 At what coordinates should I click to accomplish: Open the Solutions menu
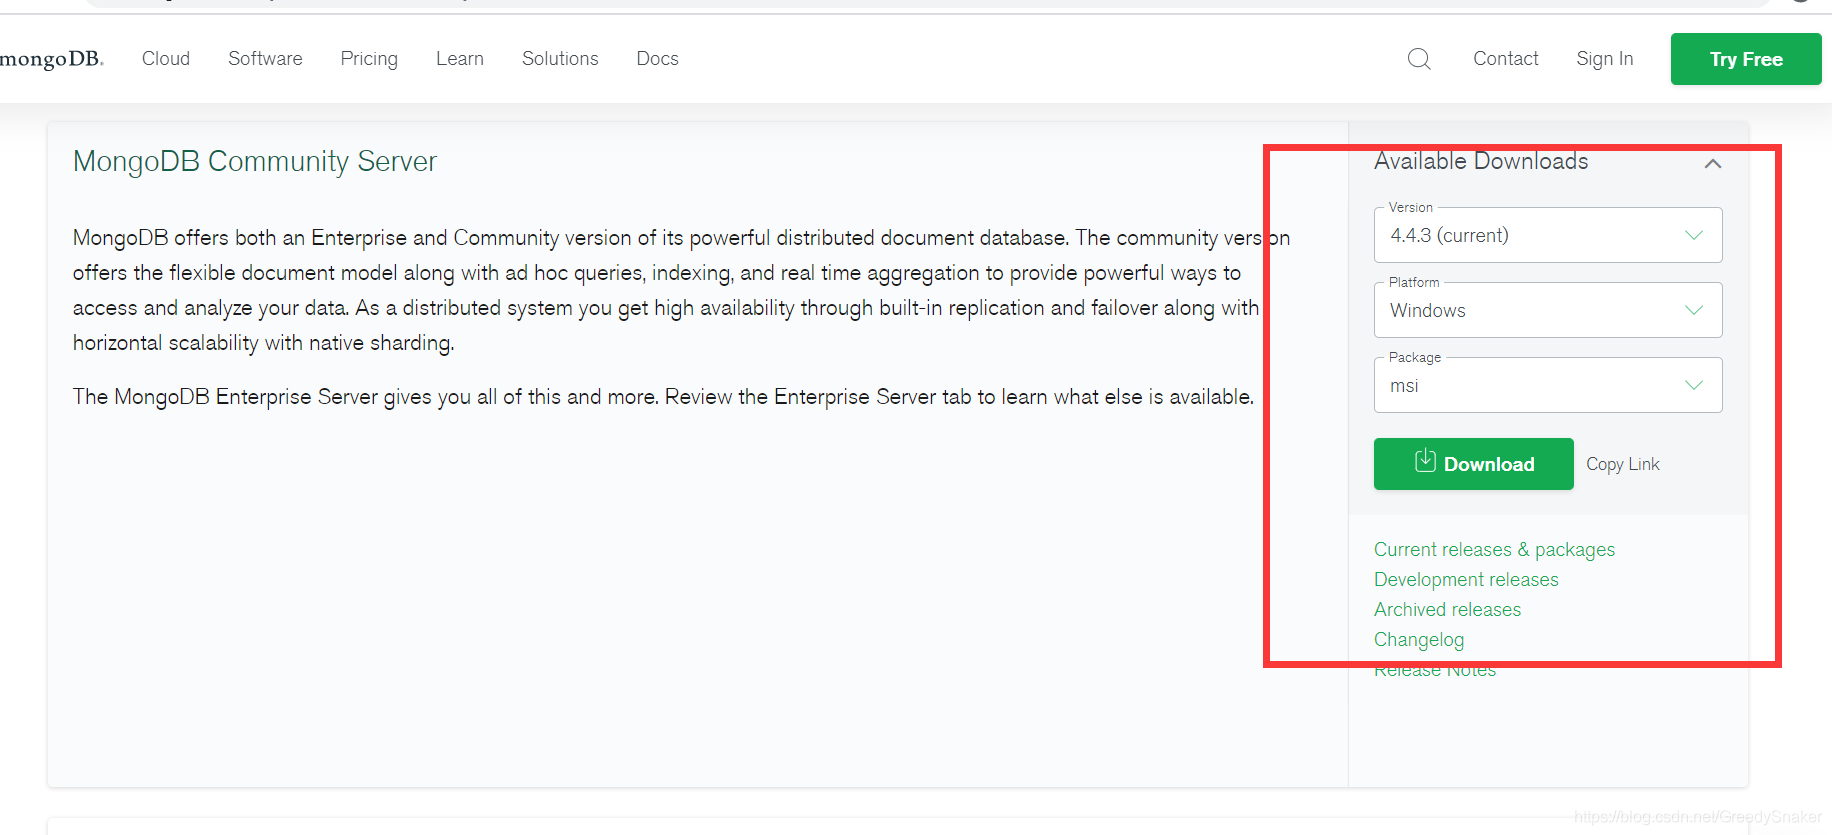pyautogui.click(x=560, y=59)
